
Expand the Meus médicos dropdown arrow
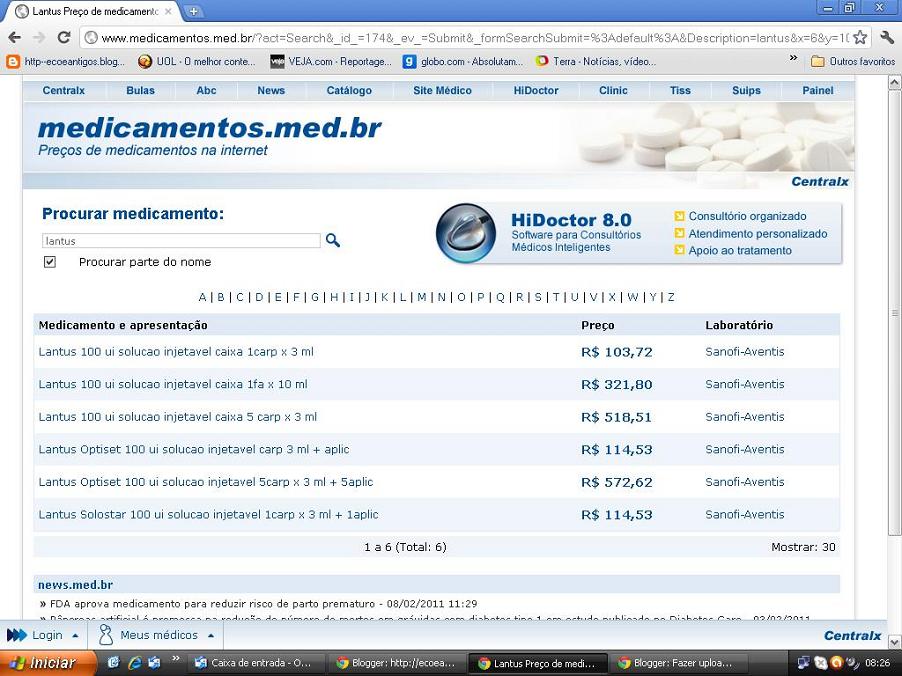click(x=211, y=636)
